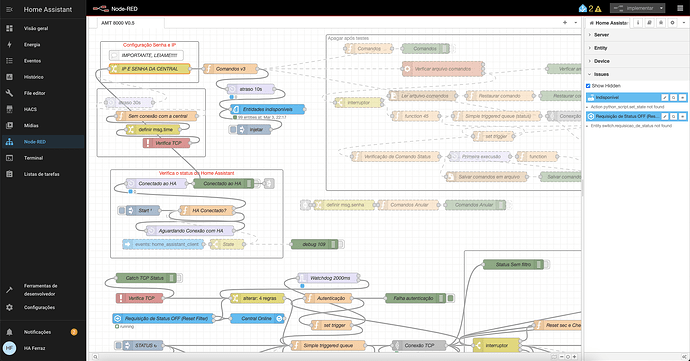Toggle the debug 109 node output button
Viewport: 690px width, 361px height.
[341, 244]
